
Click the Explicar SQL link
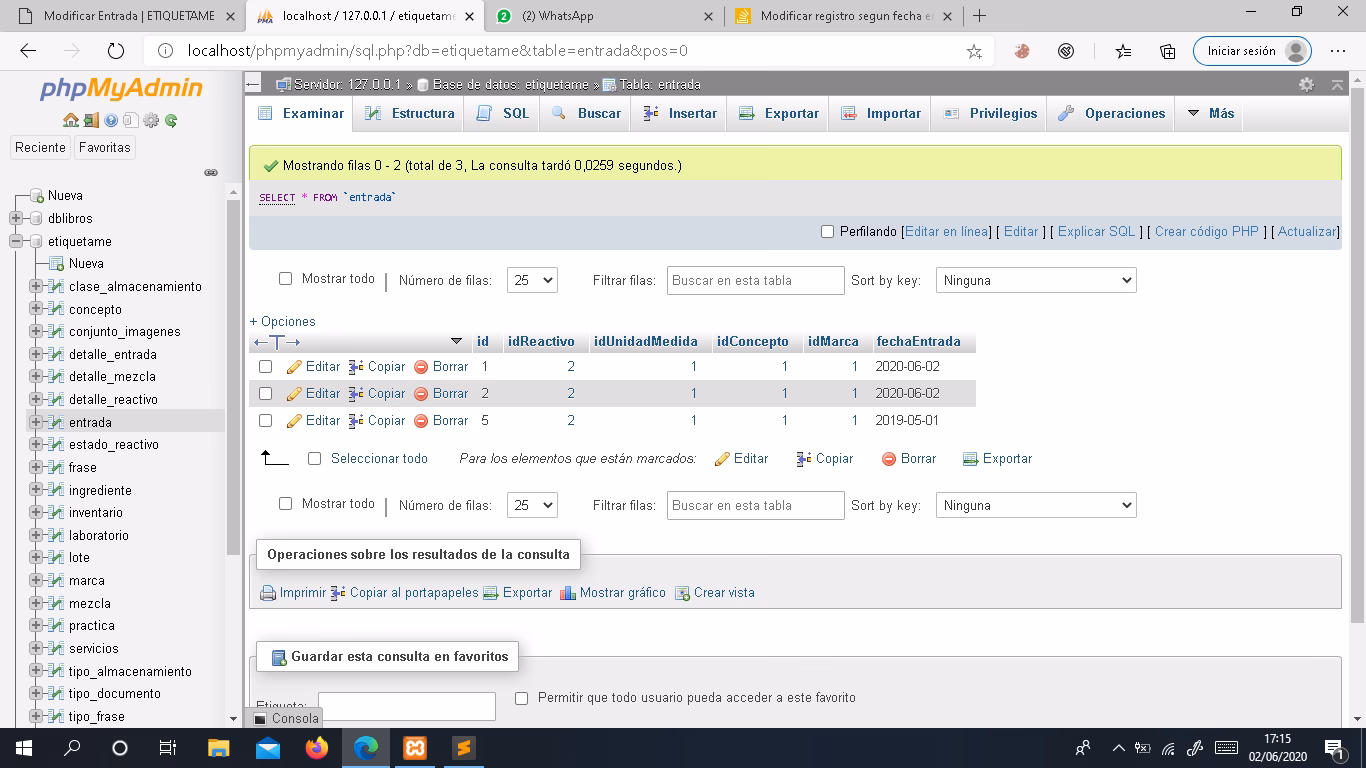click(x=1096, y=232)
